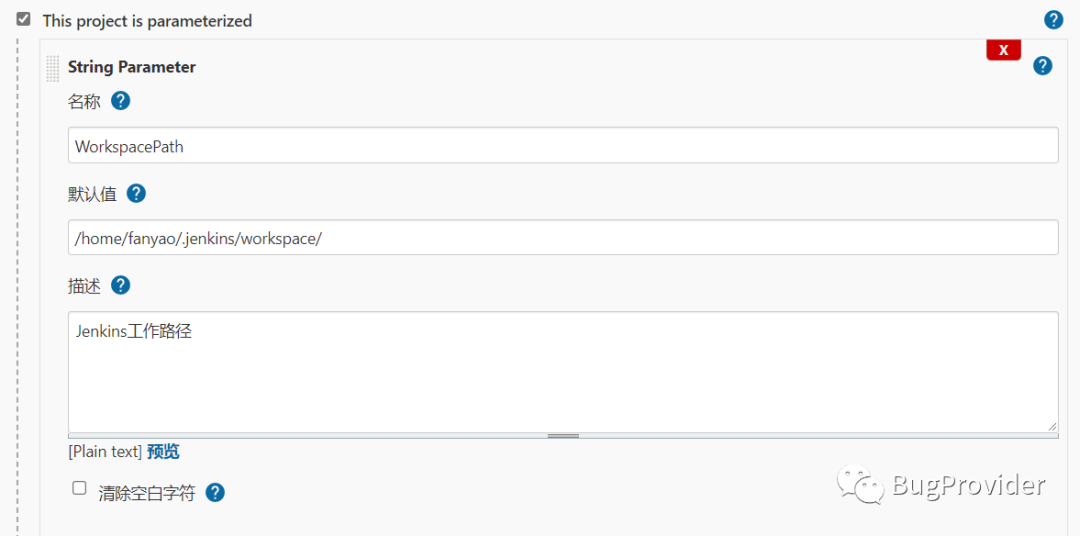Click the 清除空白字符 label text
Viewport: 1080px width, 536px height.
coord(146,493)
